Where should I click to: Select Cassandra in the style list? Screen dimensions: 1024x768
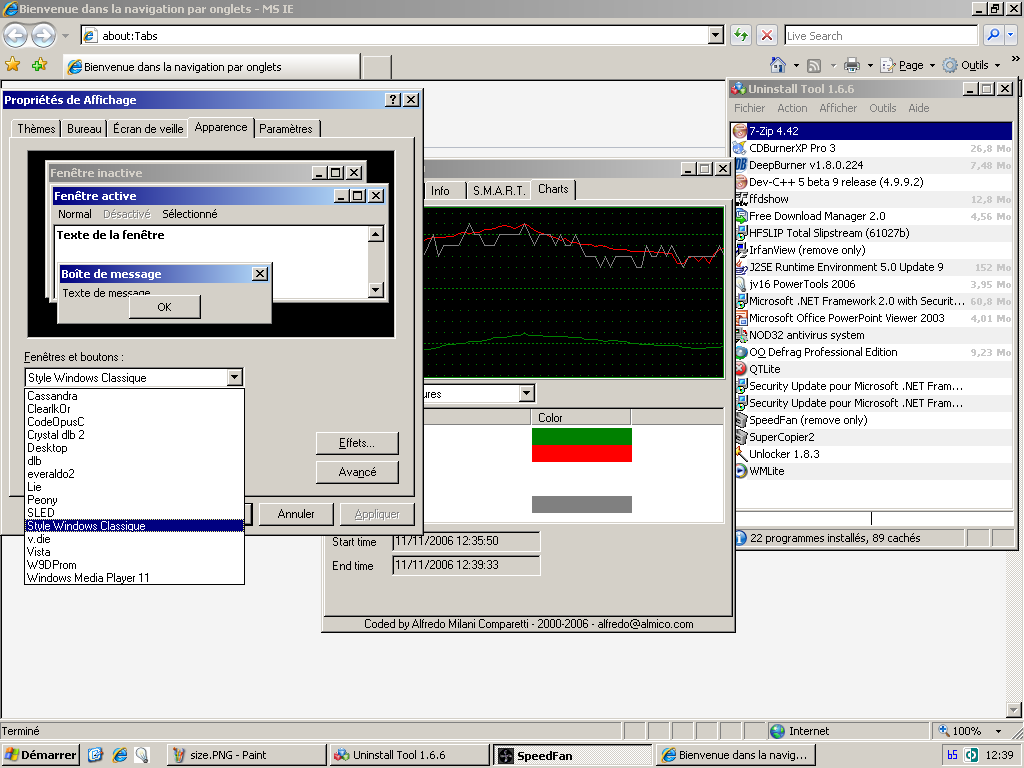point(135,396)
